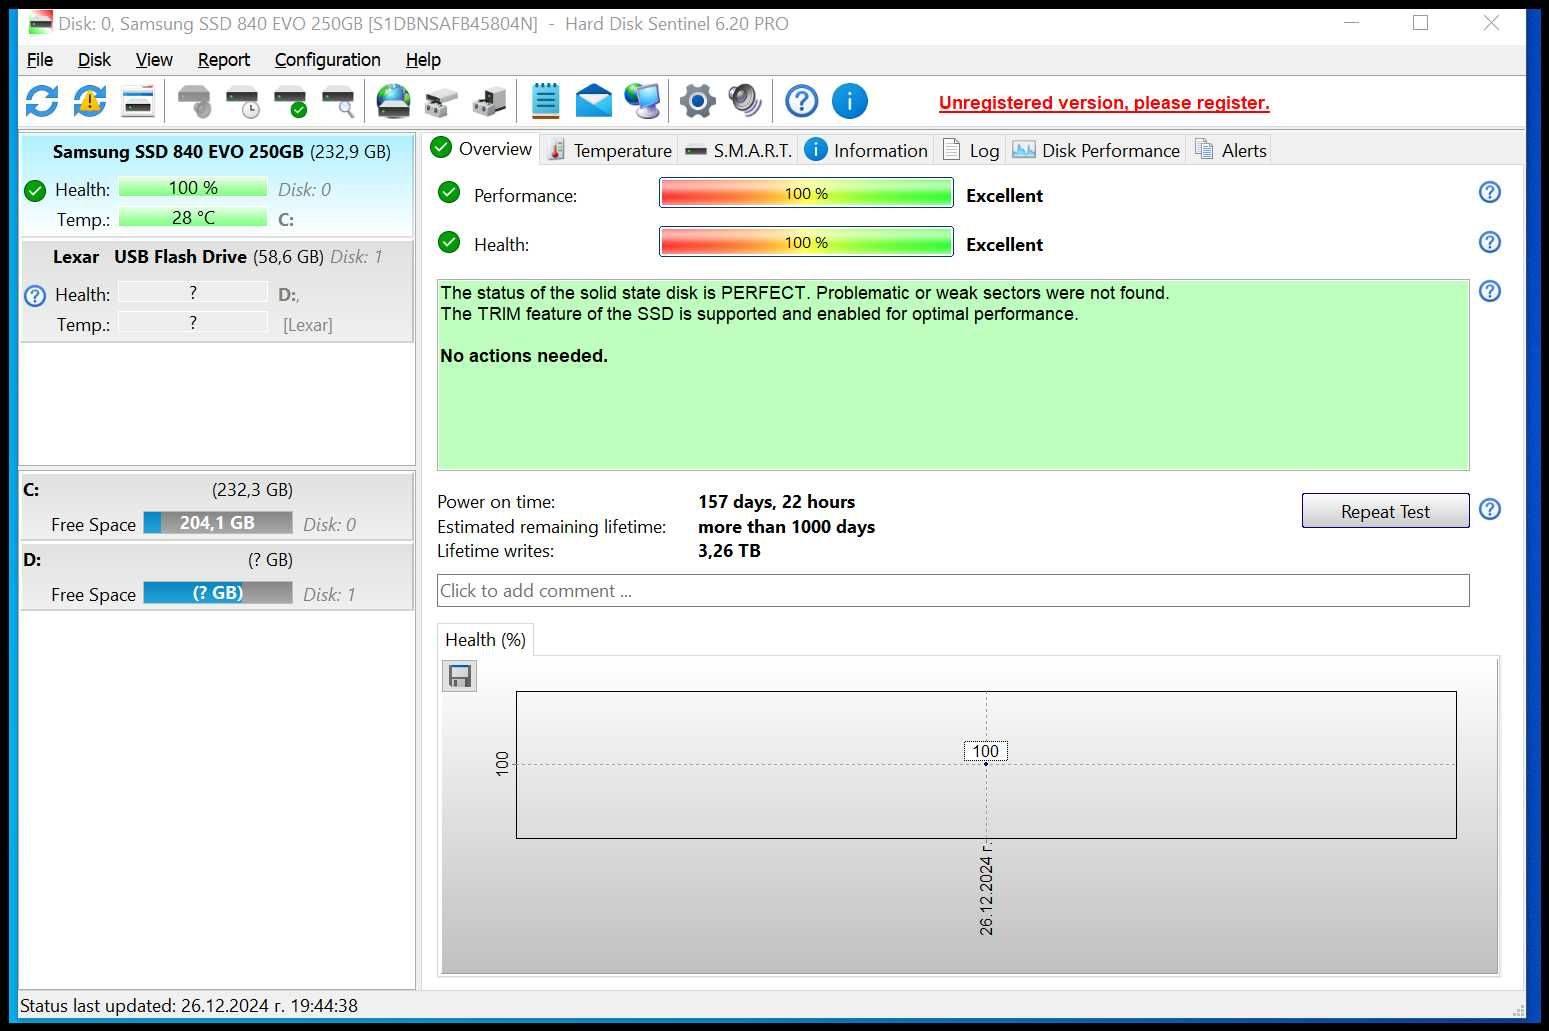
Task: Click the globe and monitor toolbar icon
Action: point(641,101)
